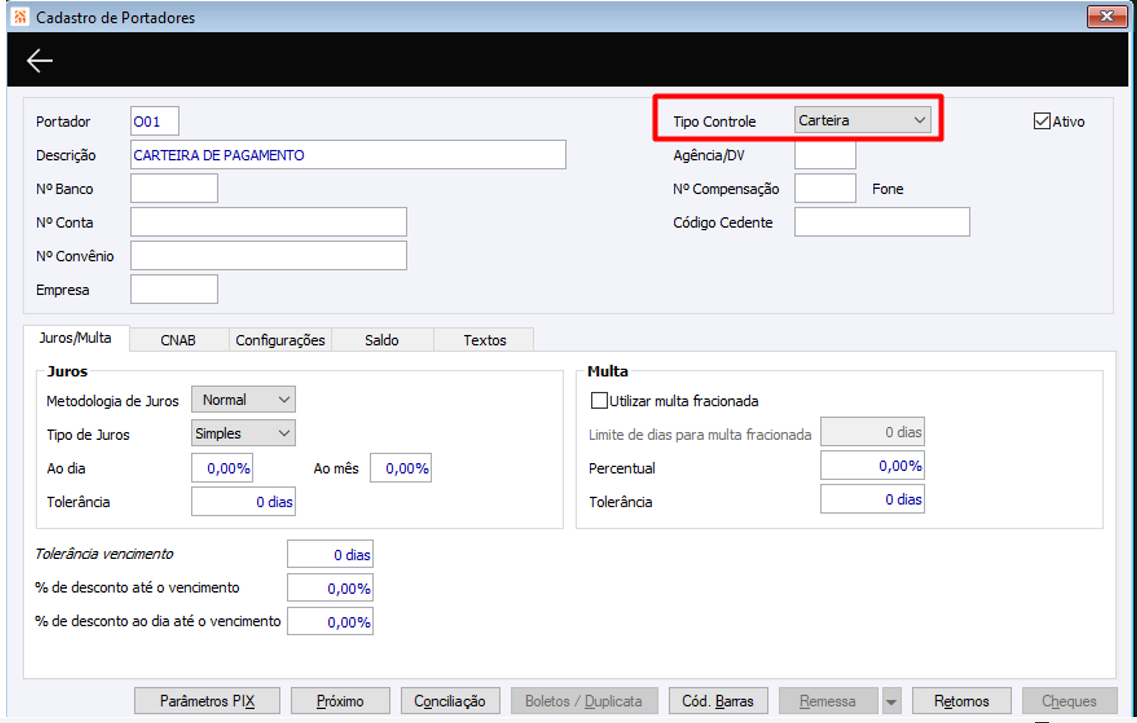The width and height of the screenshot is (1137, 723).
Task: Uncheck the Ativo checkbox
Action: tap(1042, 121)
